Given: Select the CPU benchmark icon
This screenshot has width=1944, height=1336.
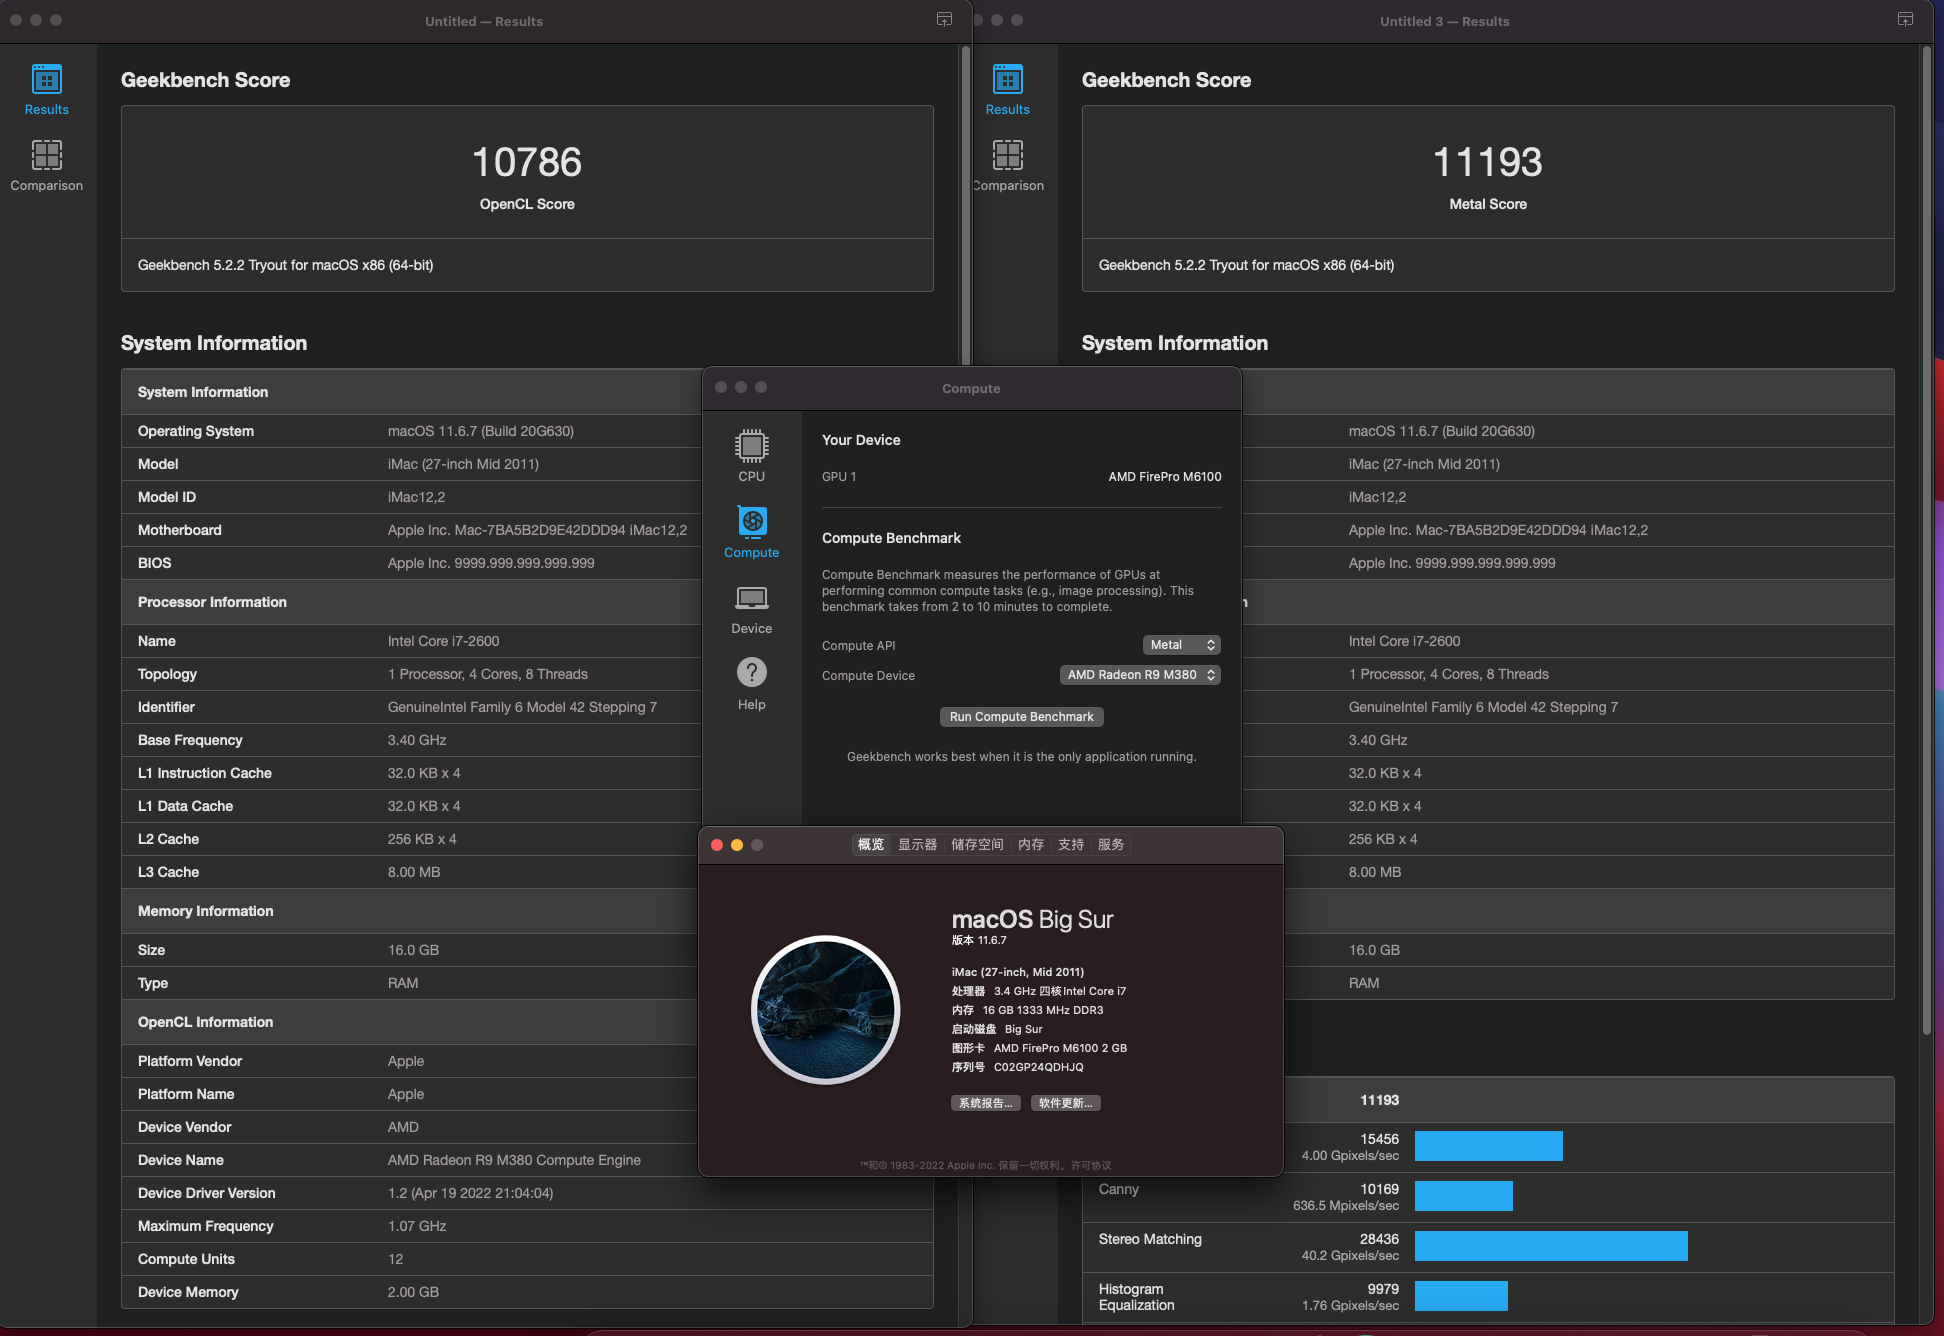Looking at the screenshot, I should pyautogui.click(x=751, y=455).
